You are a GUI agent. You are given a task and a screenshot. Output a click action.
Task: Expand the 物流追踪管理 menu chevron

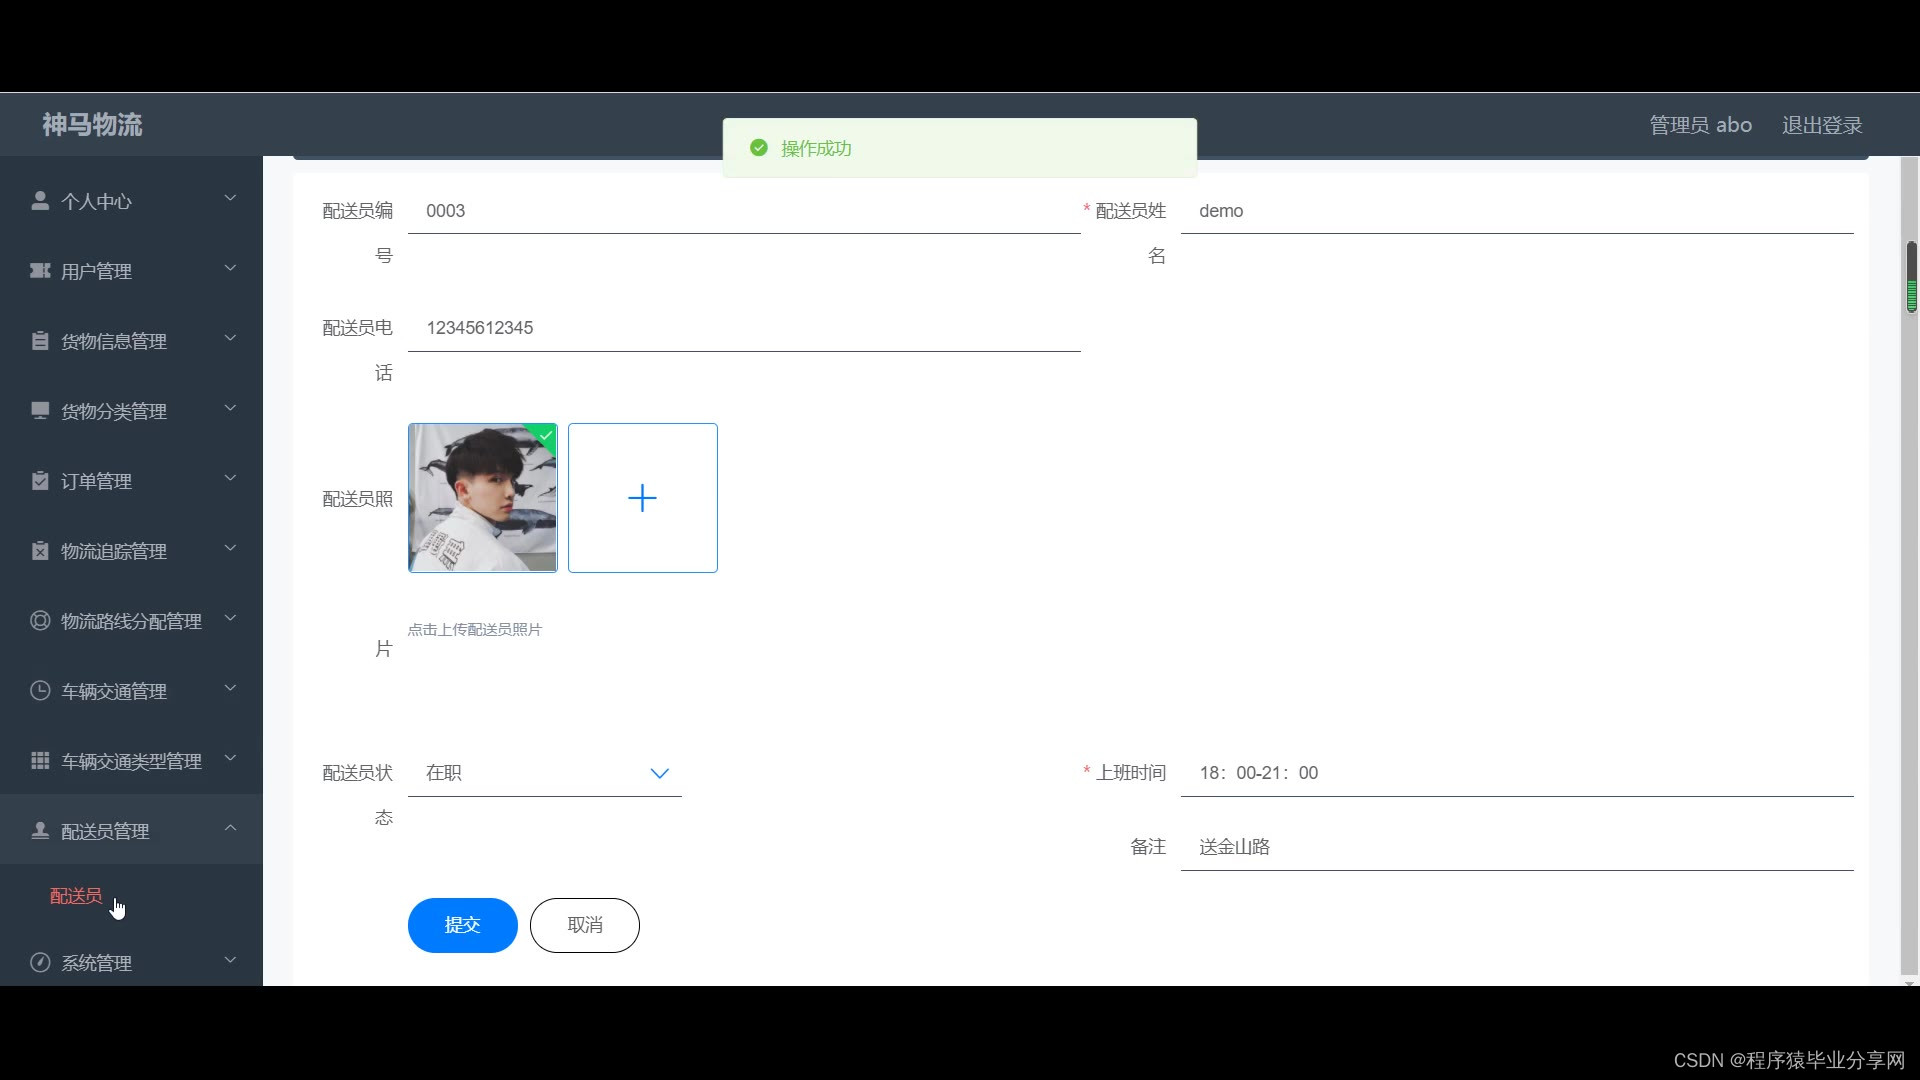pos(230,549)
